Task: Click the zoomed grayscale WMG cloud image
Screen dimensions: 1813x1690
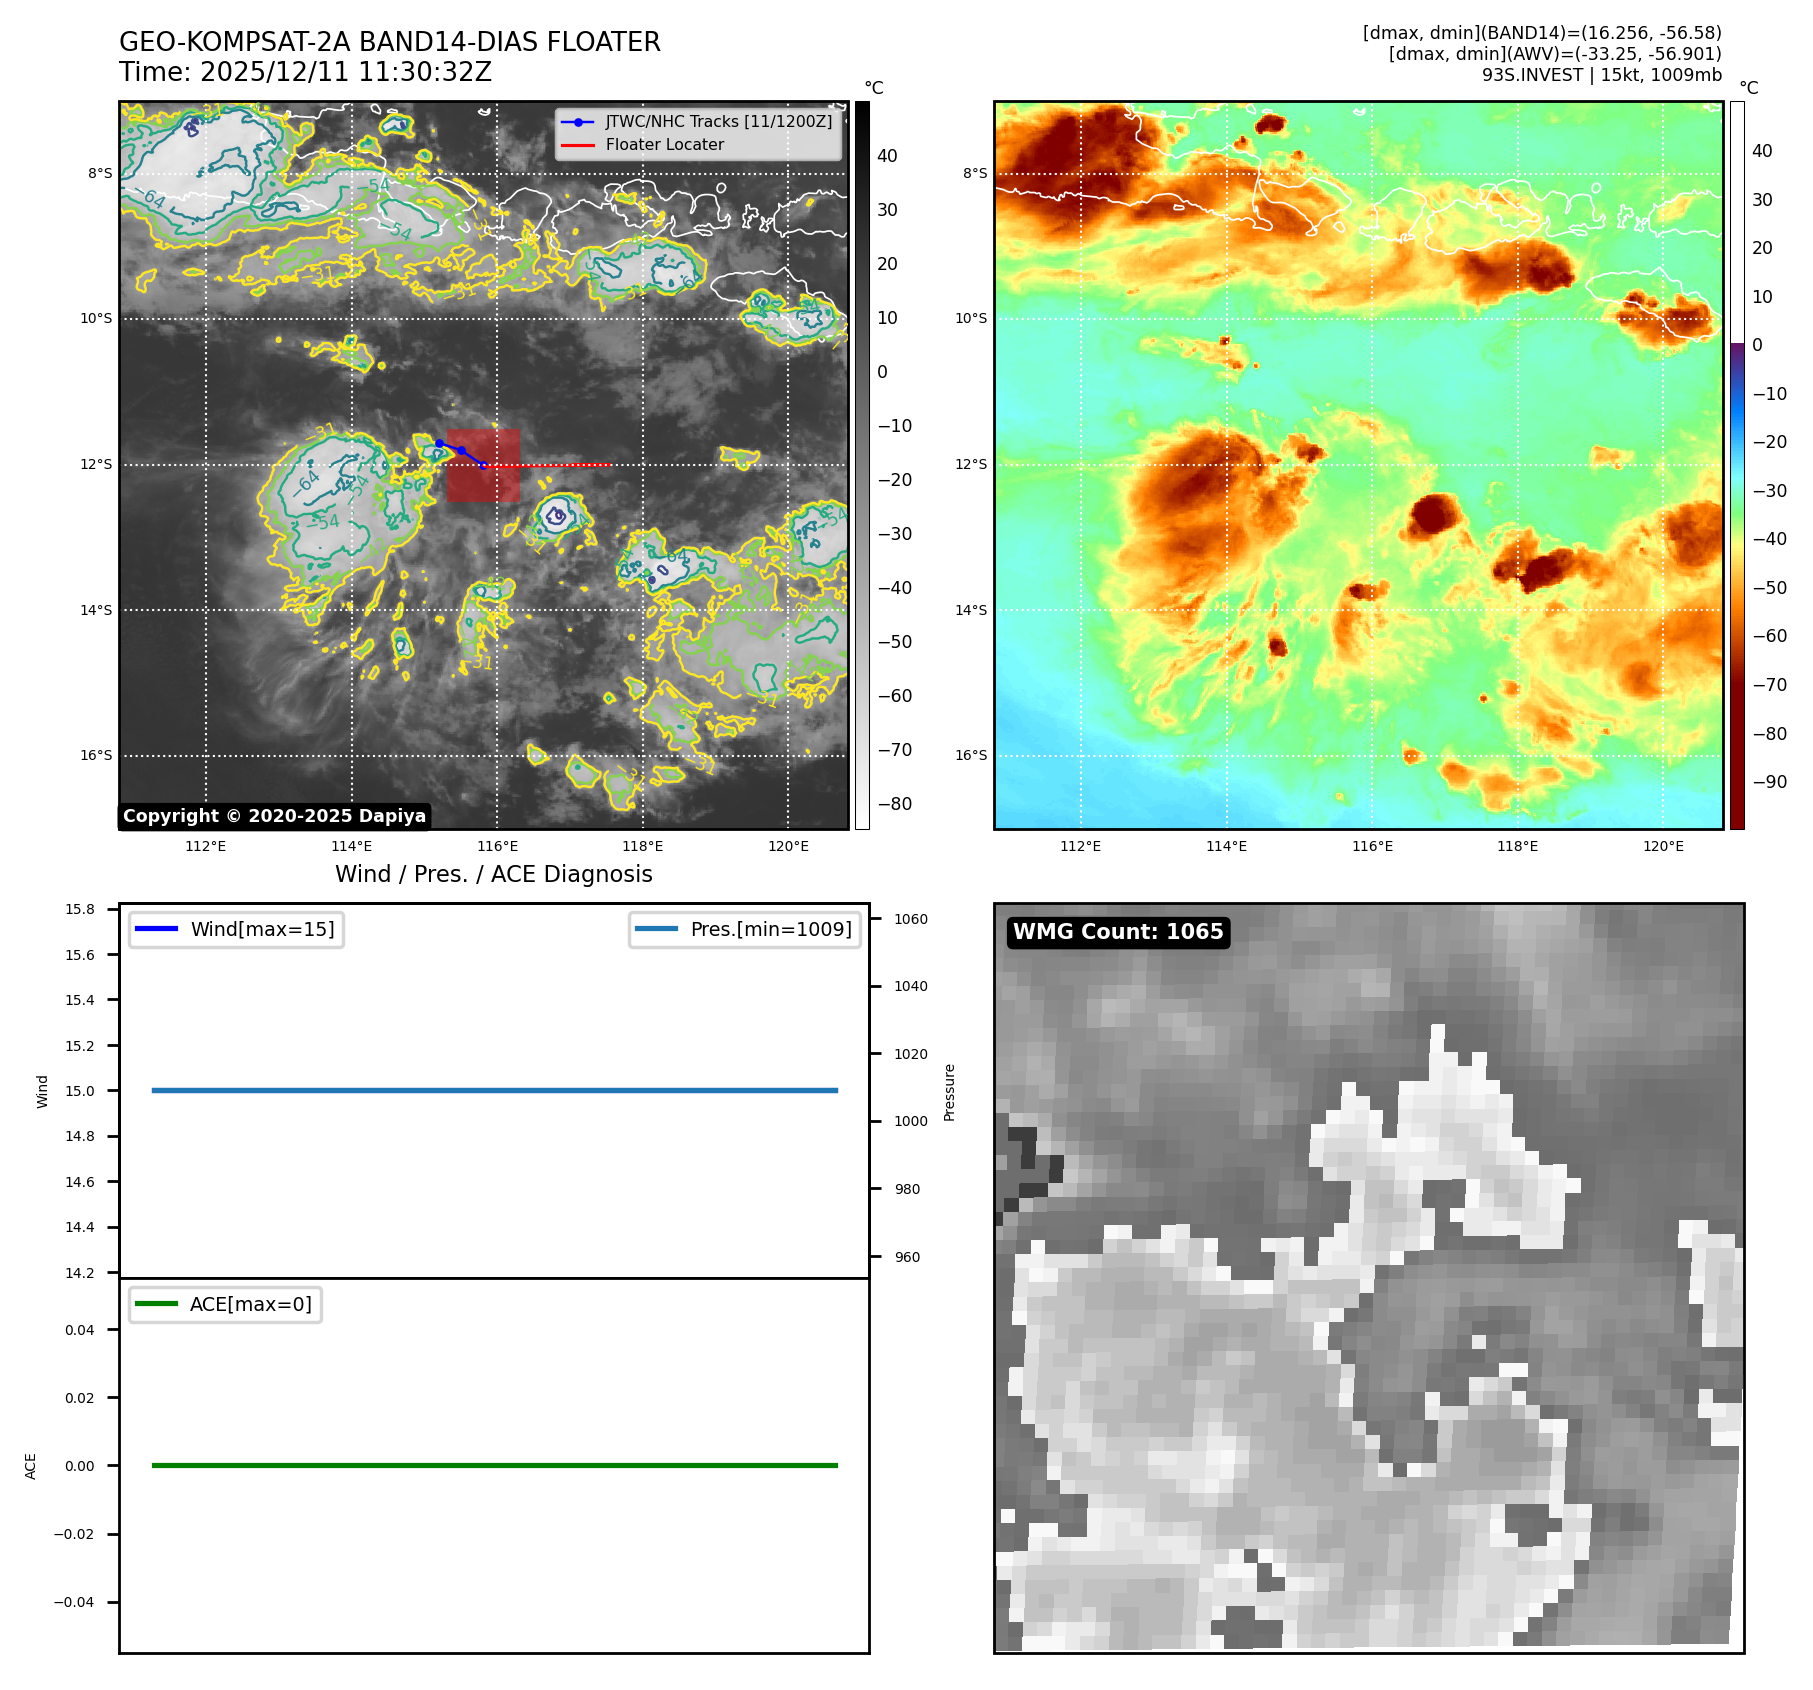Action: 1368,1278
